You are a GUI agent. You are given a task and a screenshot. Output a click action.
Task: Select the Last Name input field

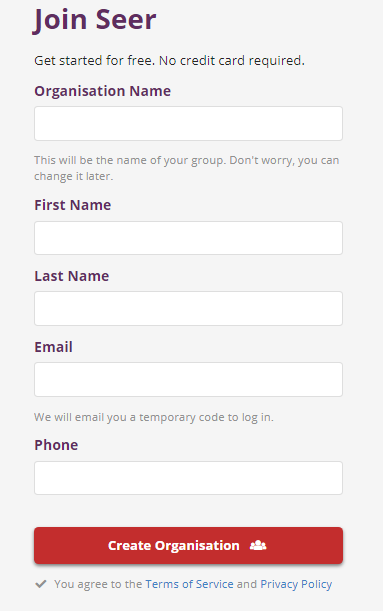(x=188, y=308)
